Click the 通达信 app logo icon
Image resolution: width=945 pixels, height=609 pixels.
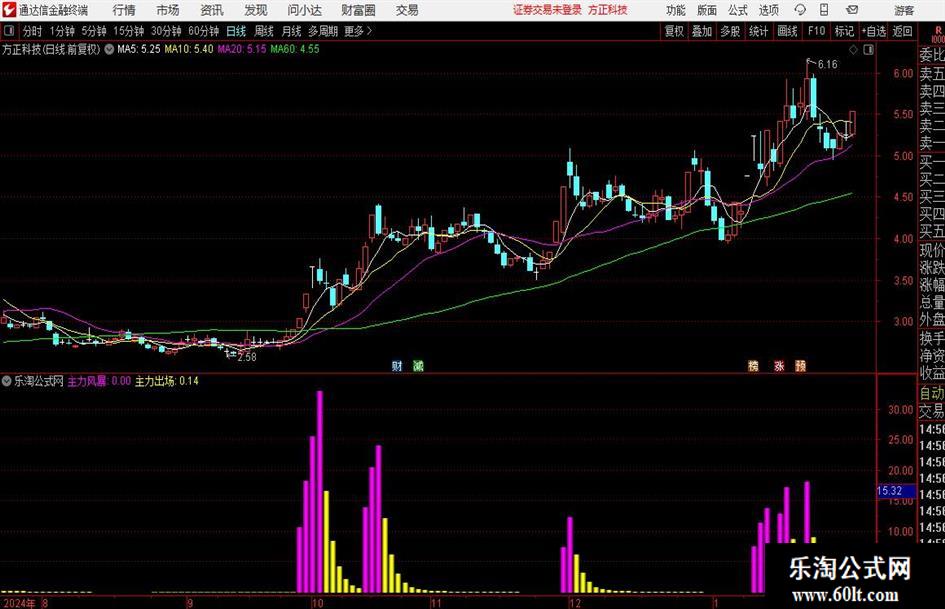(x=9, y=10)
